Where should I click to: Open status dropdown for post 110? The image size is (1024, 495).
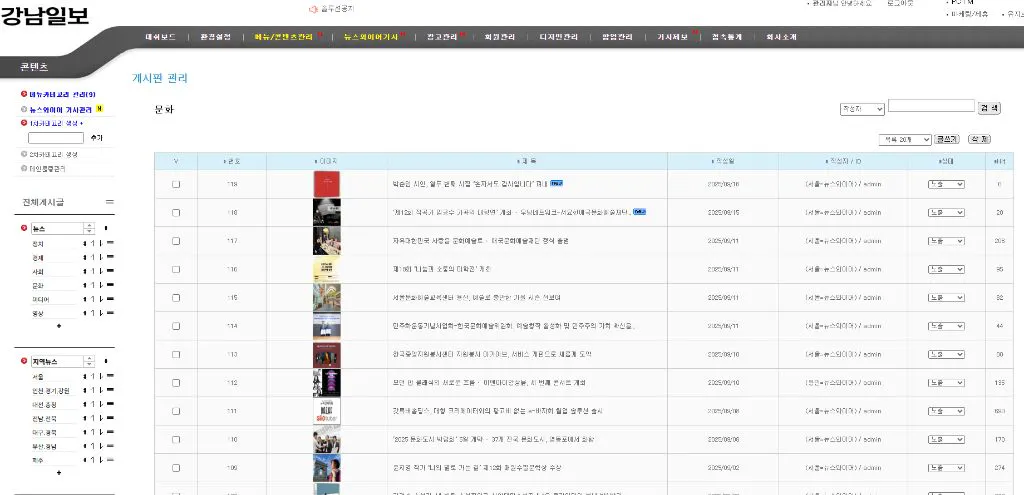tap(946, 439)
